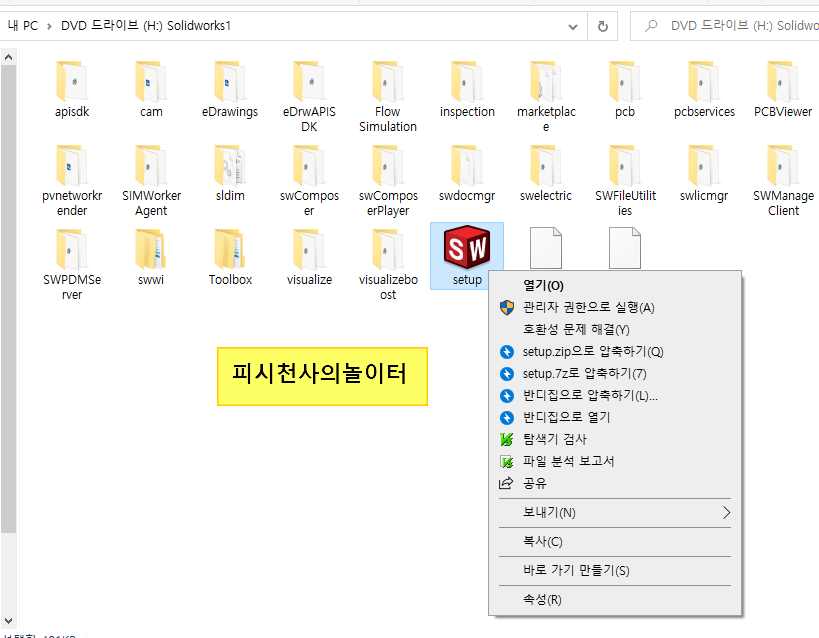The image size is (819, 638).
Task: Select the SWPDMServer folder
Action: point(72,264)
